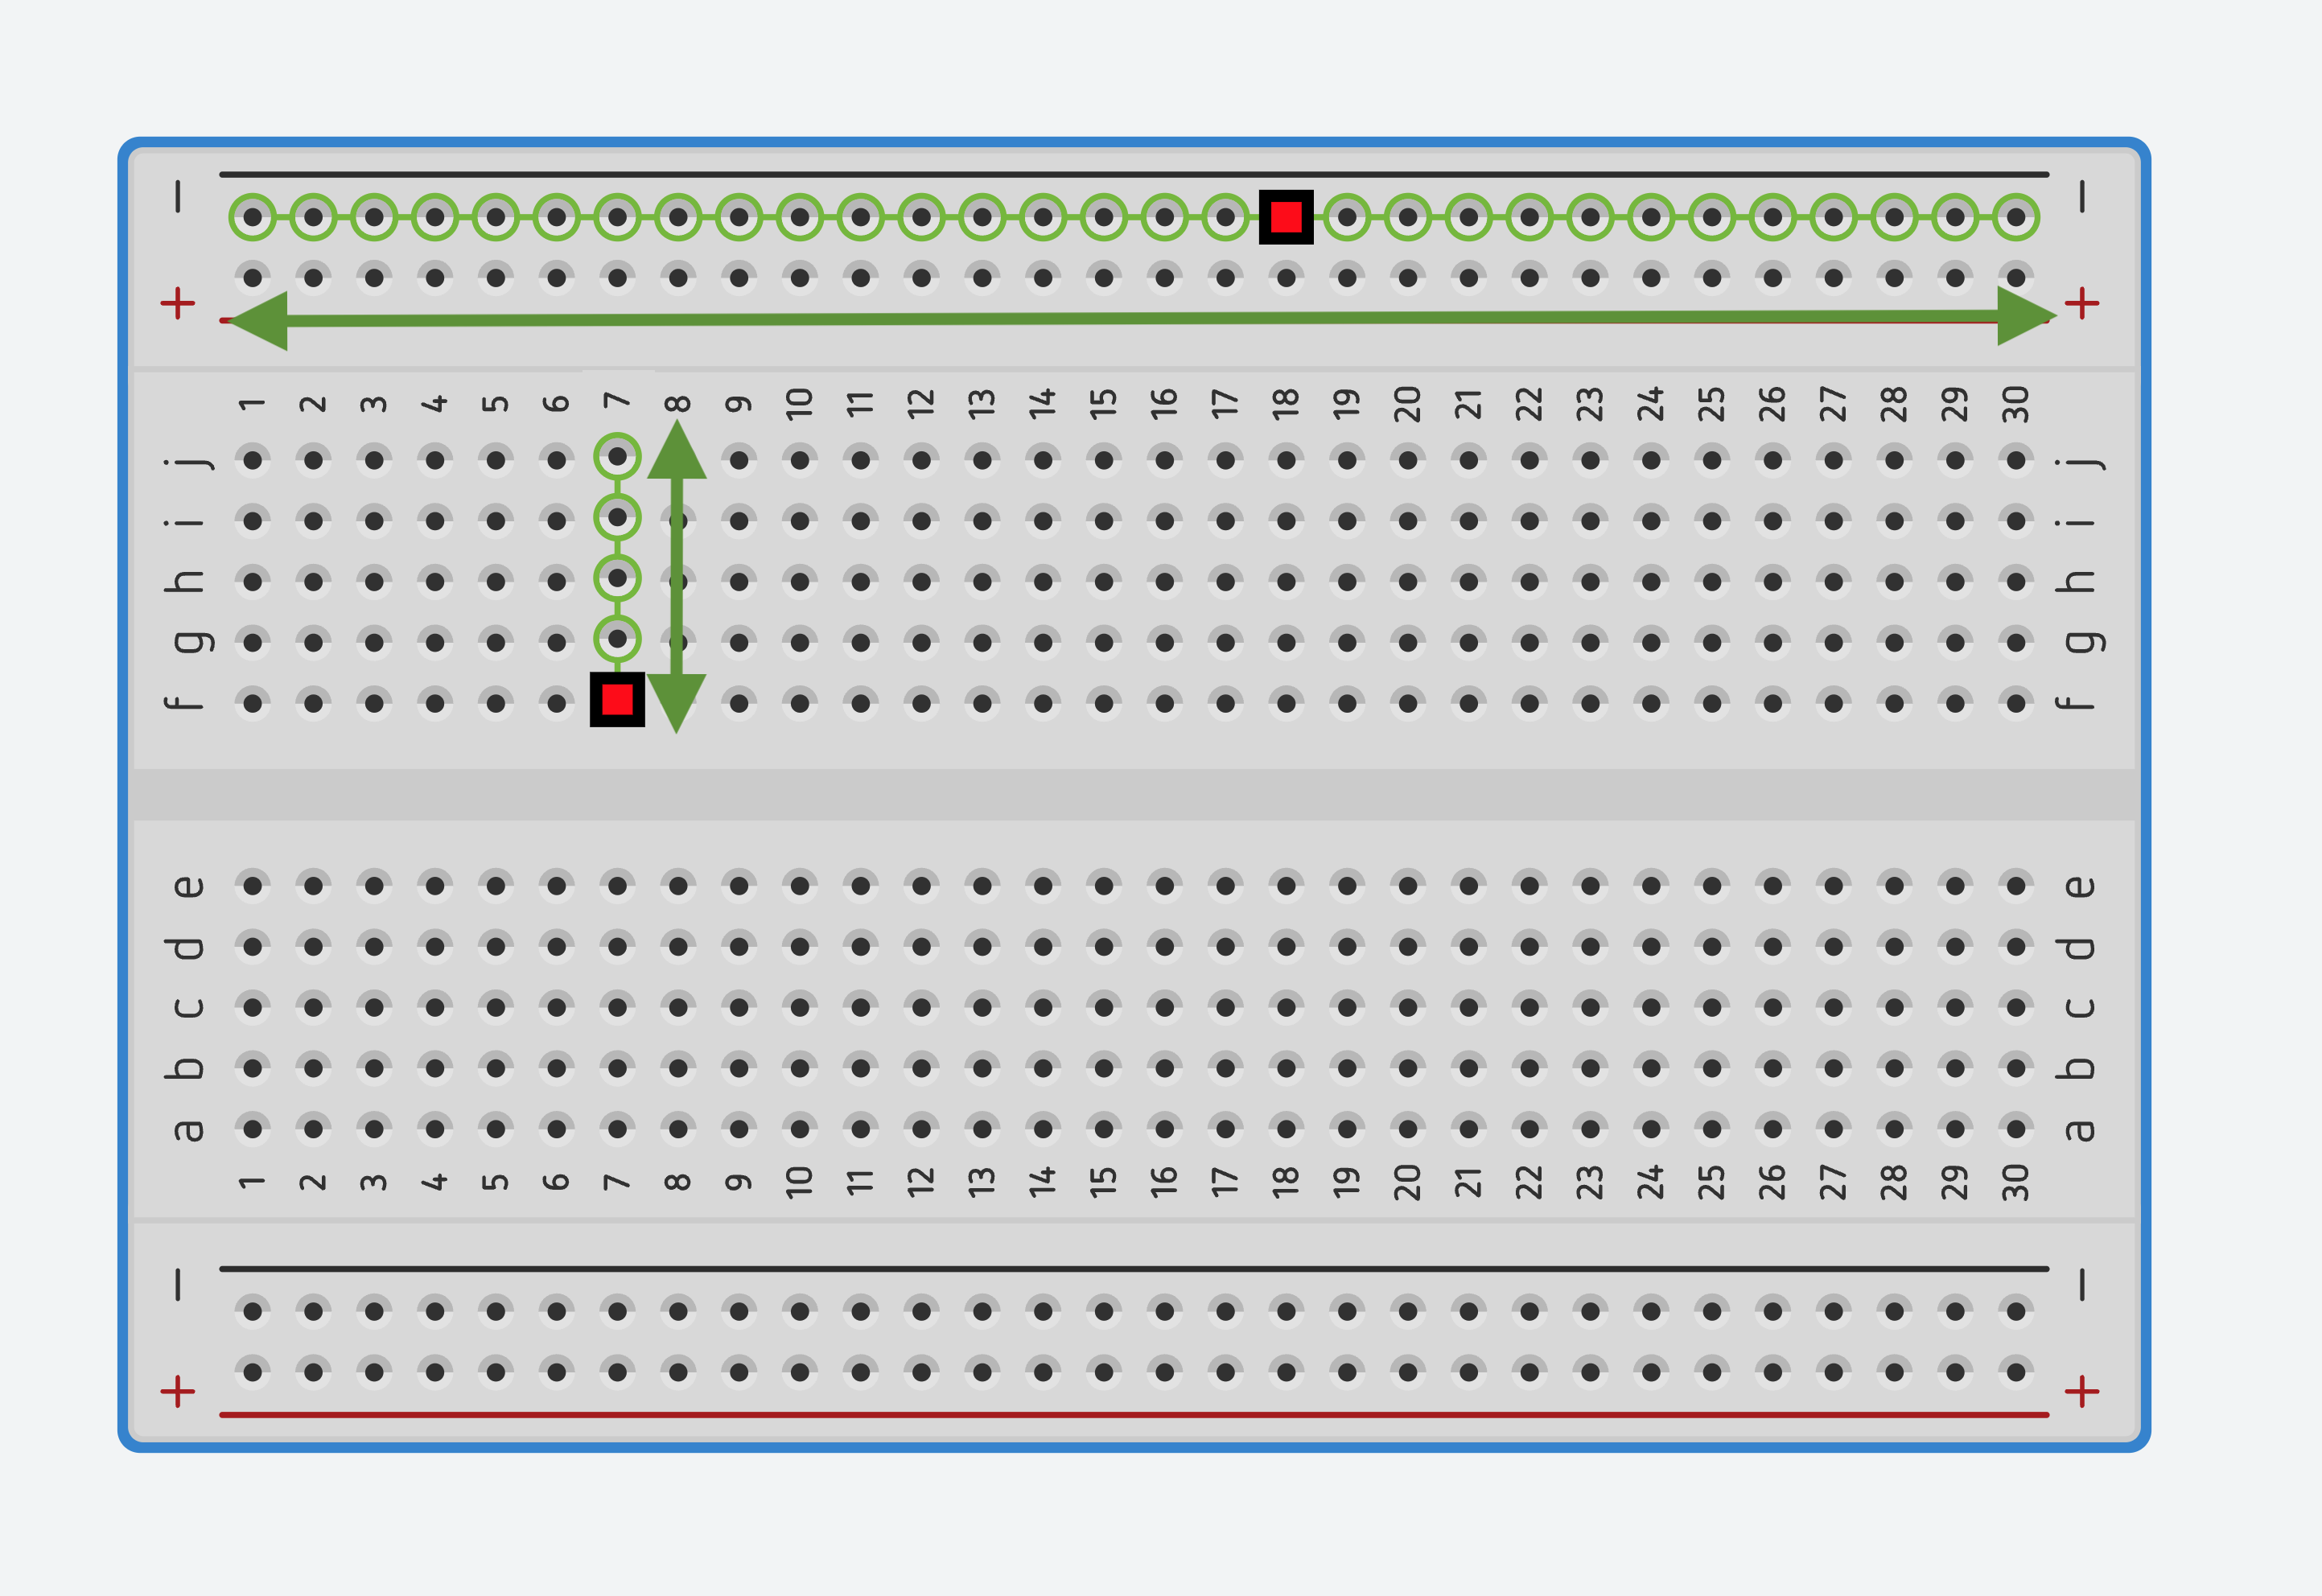The width and height of the screenshot is (2322, 1596).
Task: Click the bottom negative rail hole below column 15
Action: (1104, 1311)
